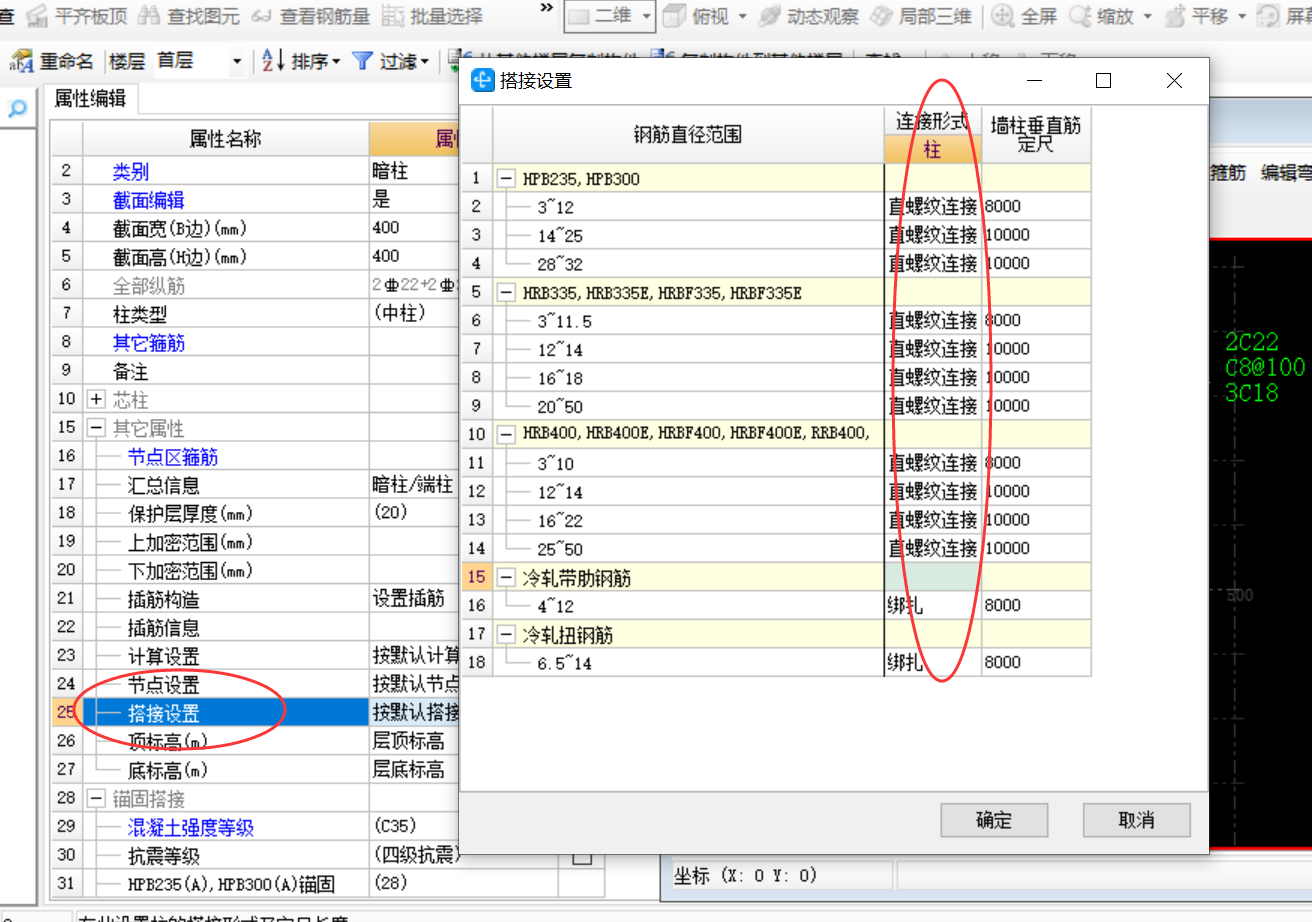Viewport: 1312px width, 922px height.
Task: Click the 查看钢筋量 toolbar icon
Action: pos(262,16)
